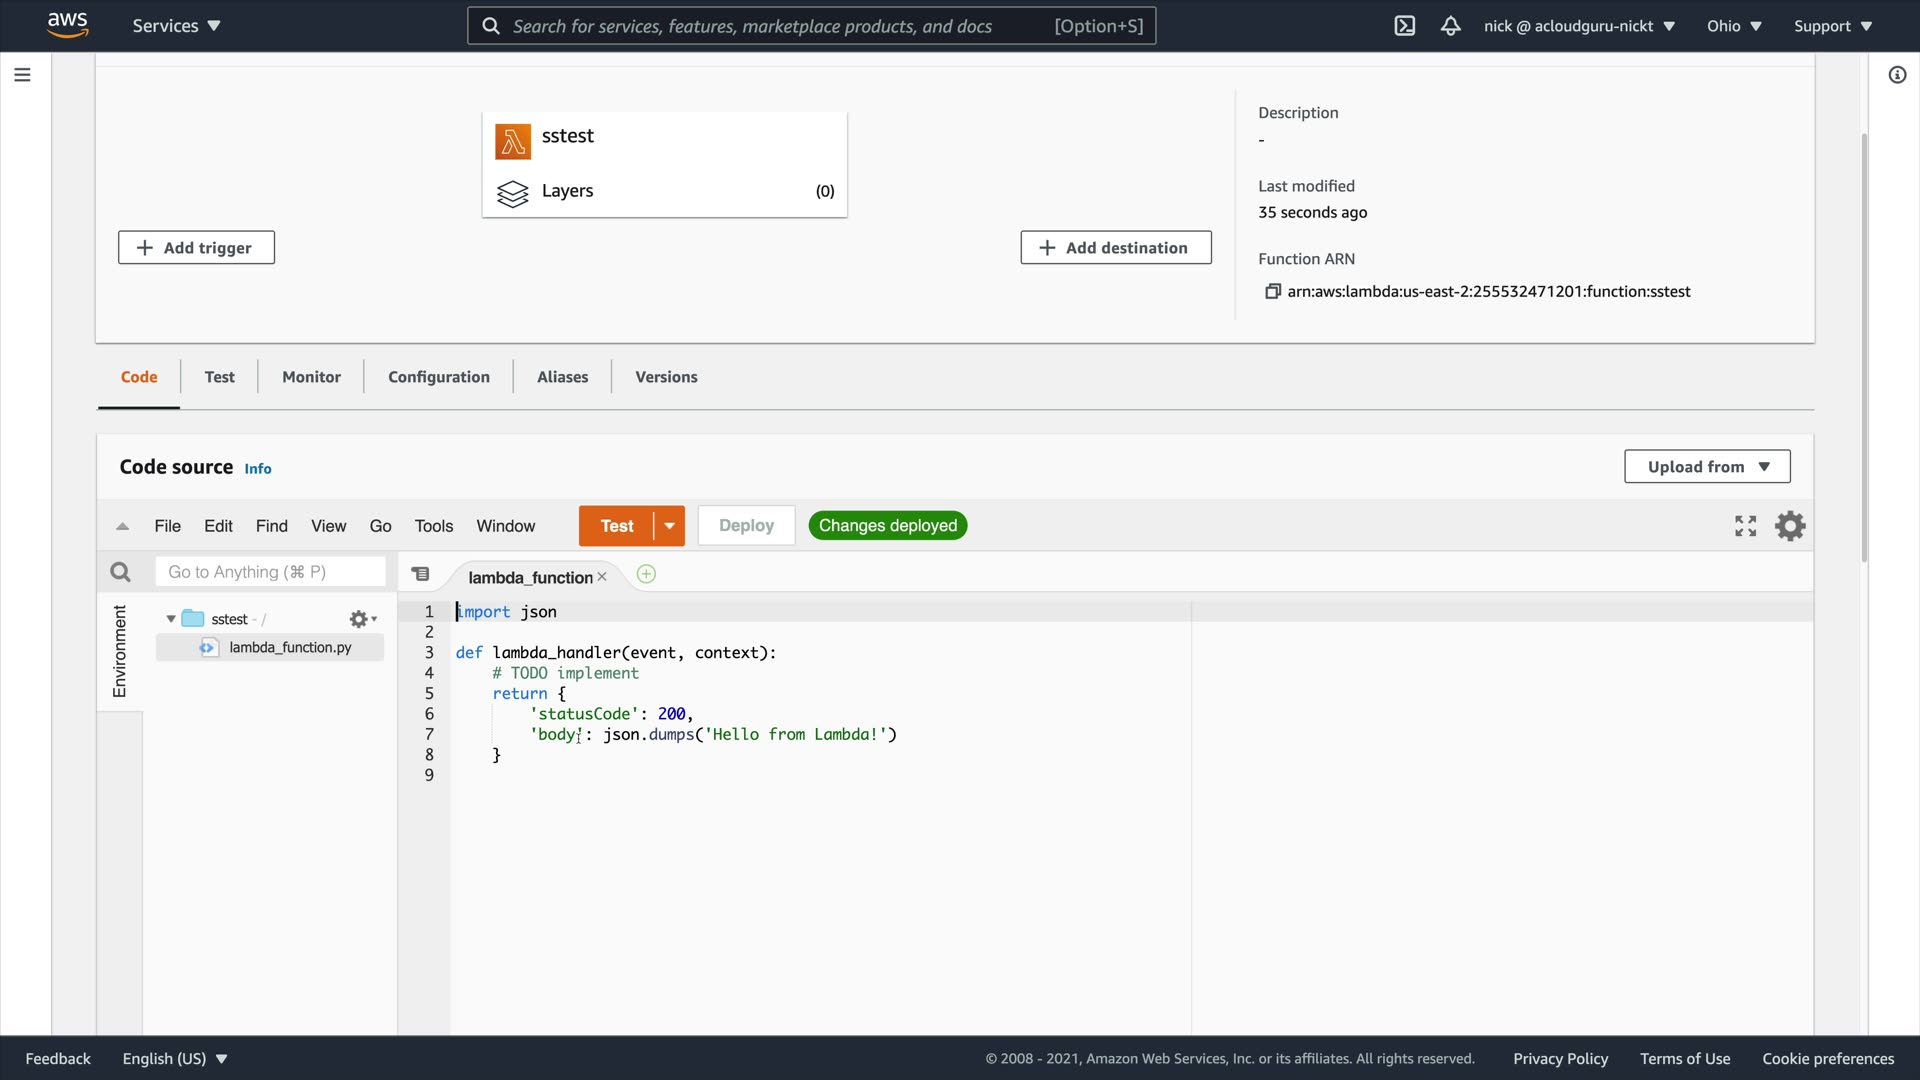
Task: Switch to the Configuration tab
Action: point(438,377)
